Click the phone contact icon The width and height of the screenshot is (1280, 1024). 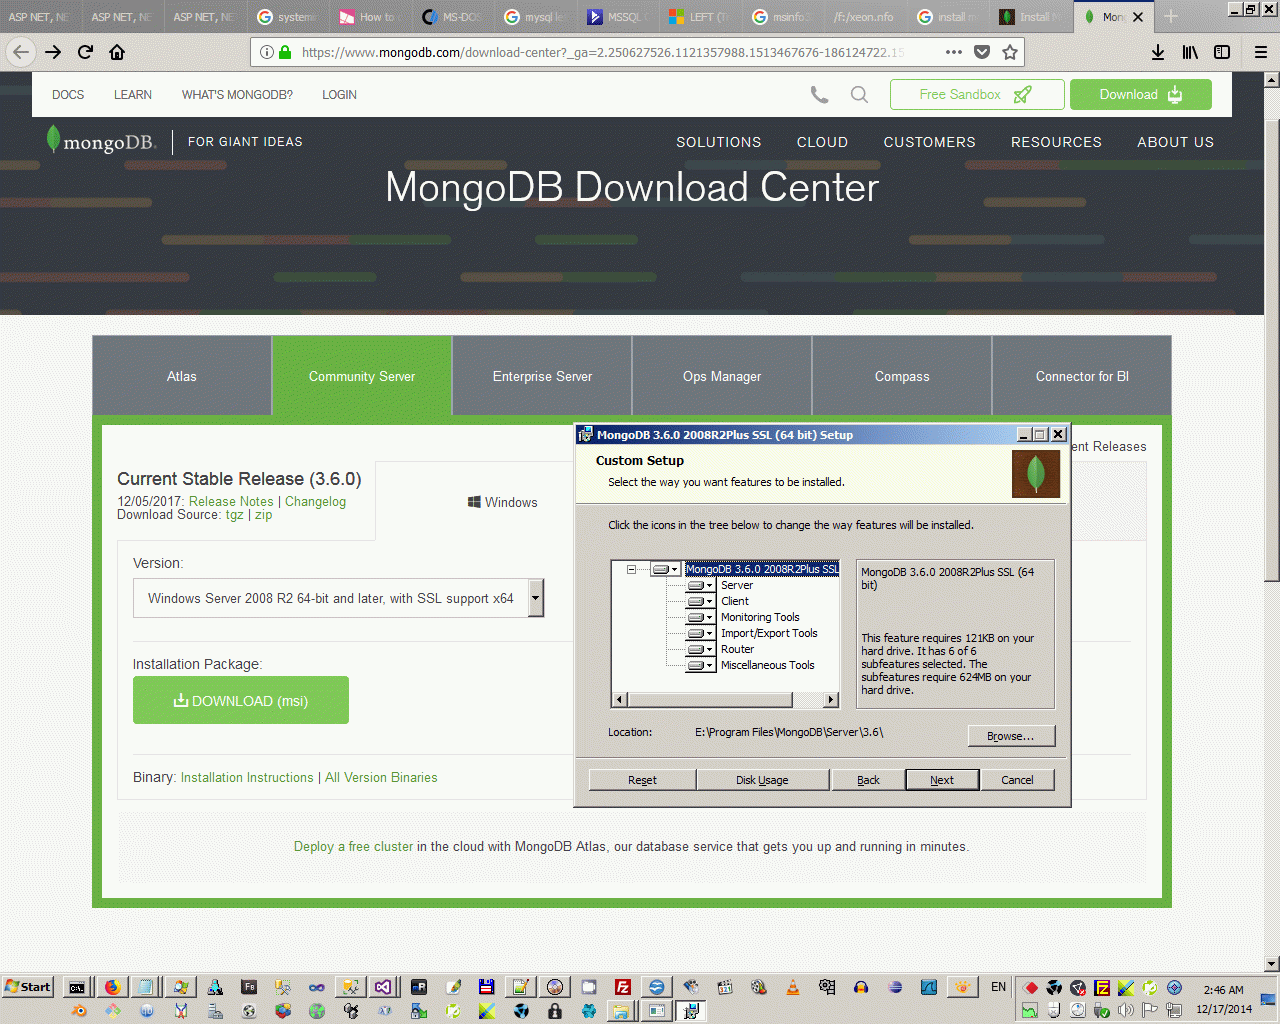819,95
